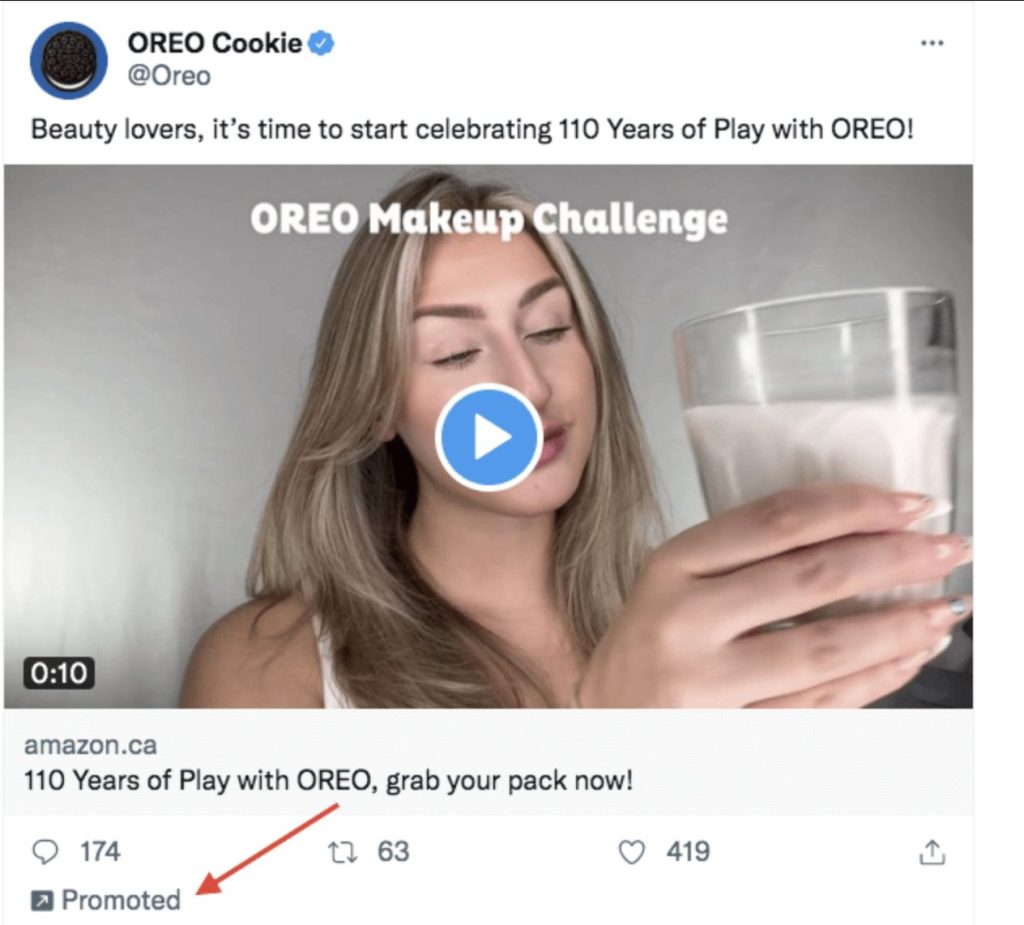Open the amazon.ca domain link

tap(91, 745)
